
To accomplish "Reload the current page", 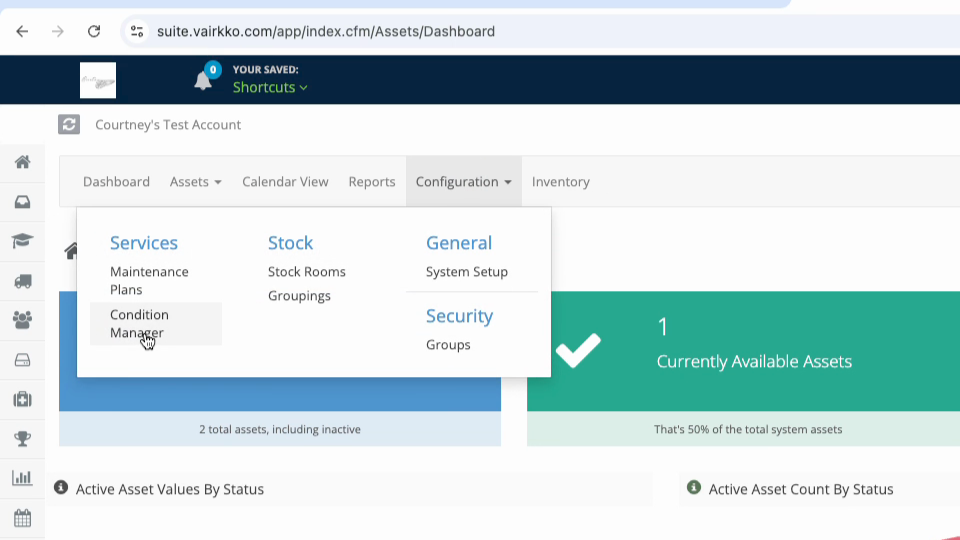I will [x=94, y=31].
